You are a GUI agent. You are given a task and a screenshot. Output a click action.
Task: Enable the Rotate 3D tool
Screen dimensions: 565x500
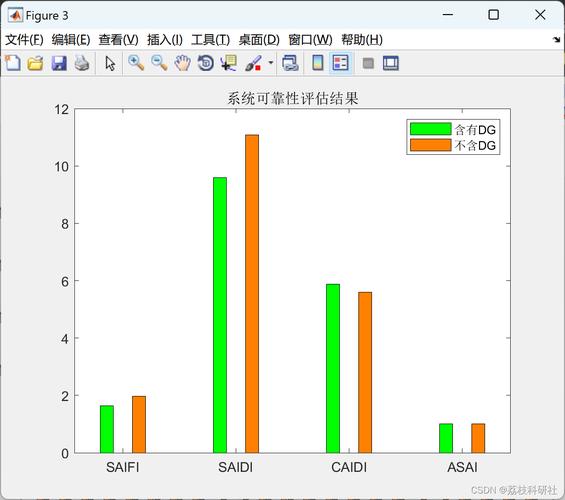[206, 63]
